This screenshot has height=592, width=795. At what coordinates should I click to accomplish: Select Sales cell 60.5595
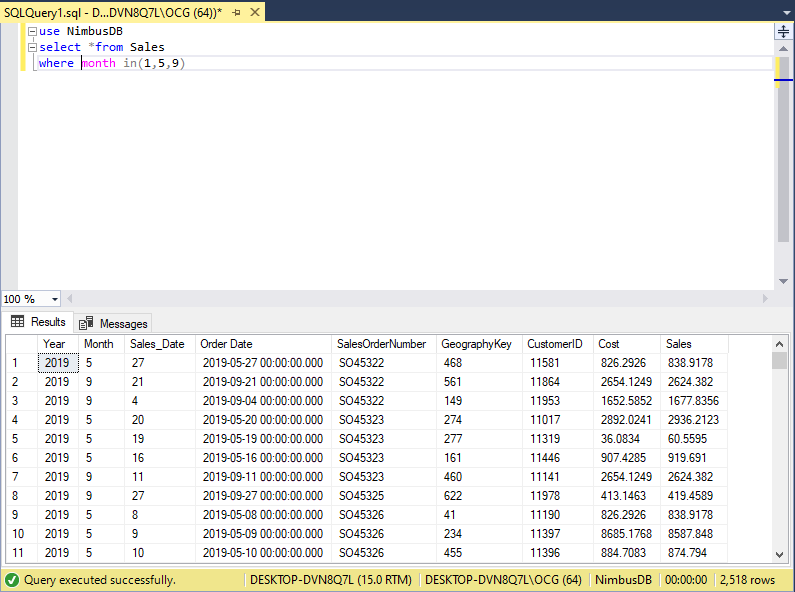coord(694,439)
